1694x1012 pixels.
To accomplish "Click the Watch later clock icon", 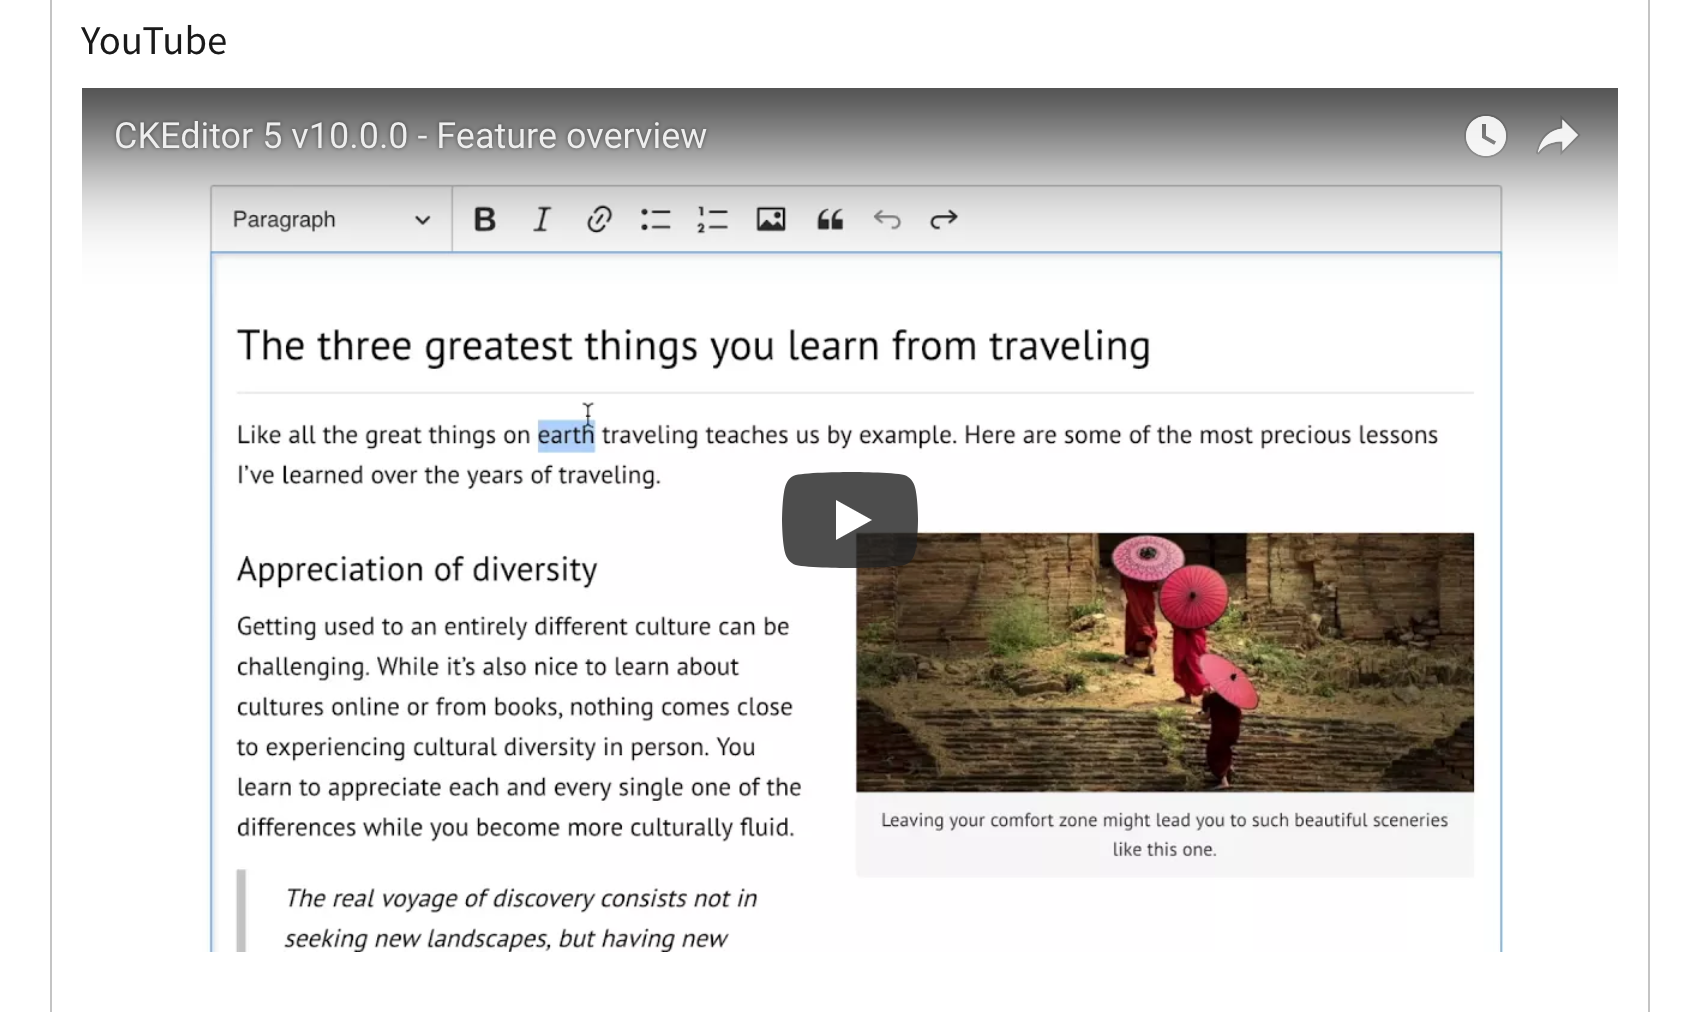I will coord(1486,136).
